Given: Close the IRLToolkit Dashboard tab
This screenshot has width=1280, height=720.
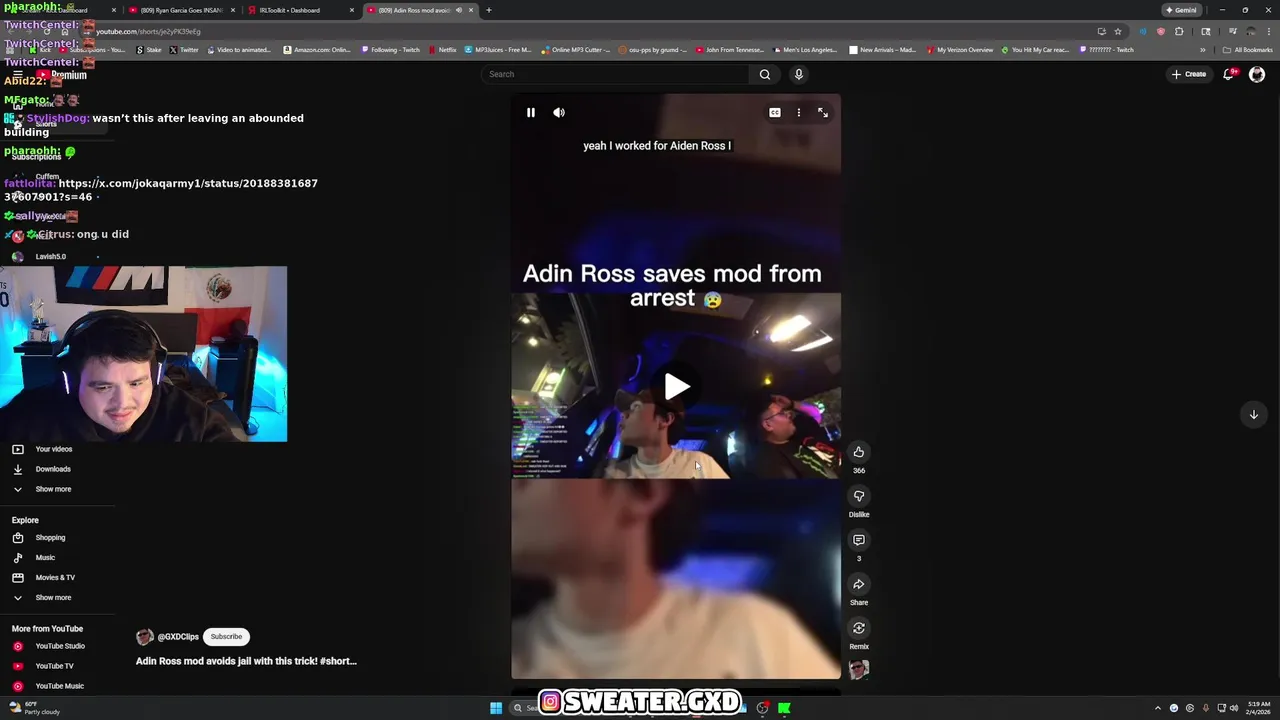Looking at the screenshot, I should (352, 10).
